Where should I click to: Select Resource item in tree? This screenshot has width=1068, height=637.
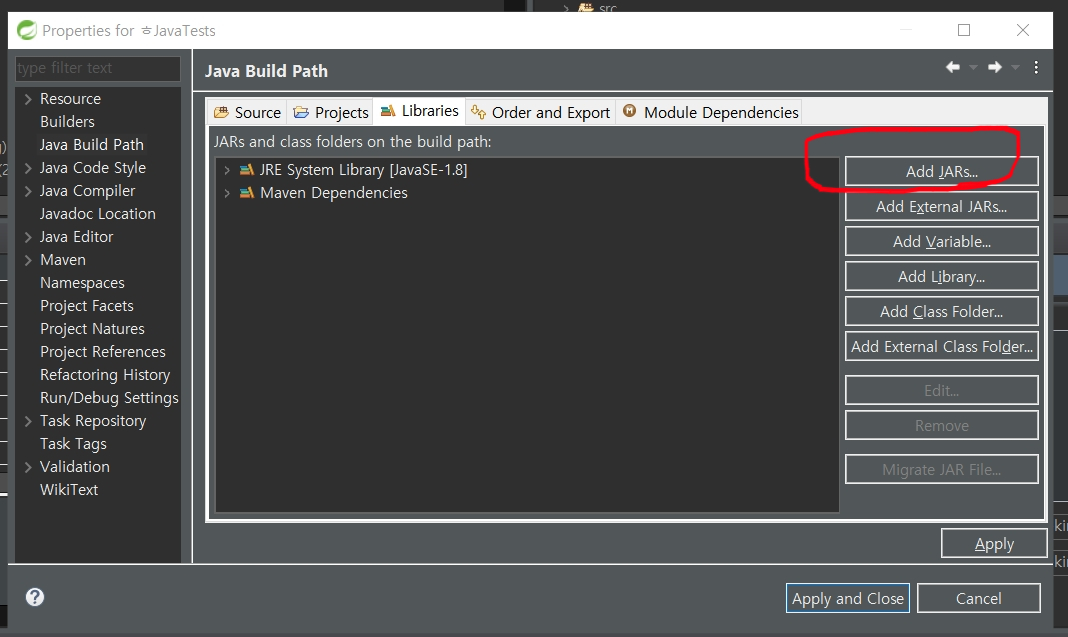coord(70,99)
